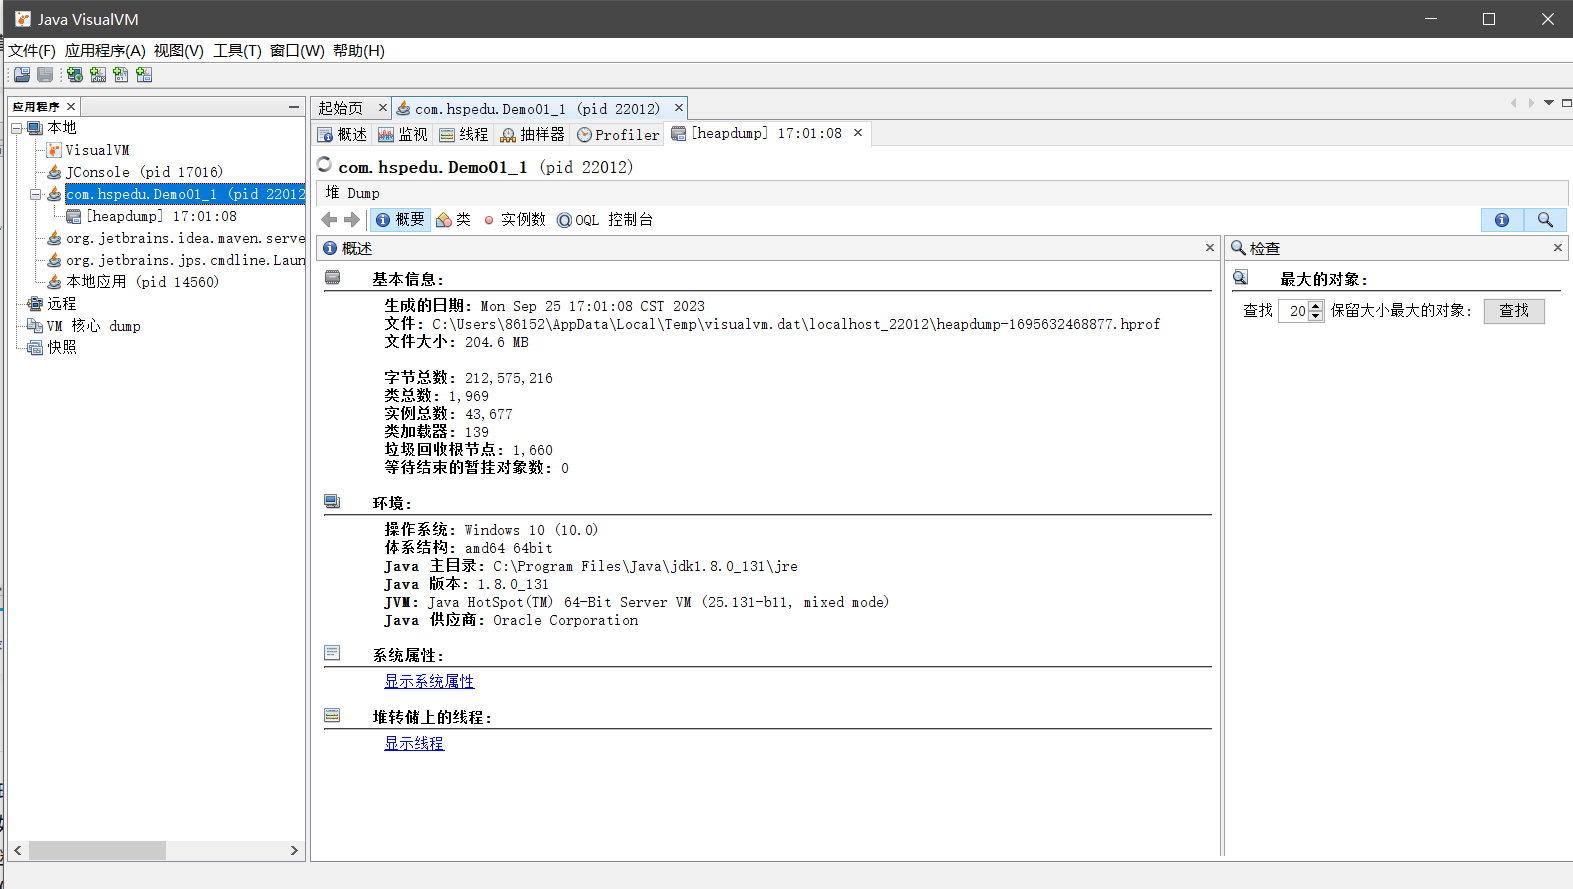The height and width of the screenshot is (889, 1573).
Task: Open the Profiler subtab
Action: coord(618,134)
